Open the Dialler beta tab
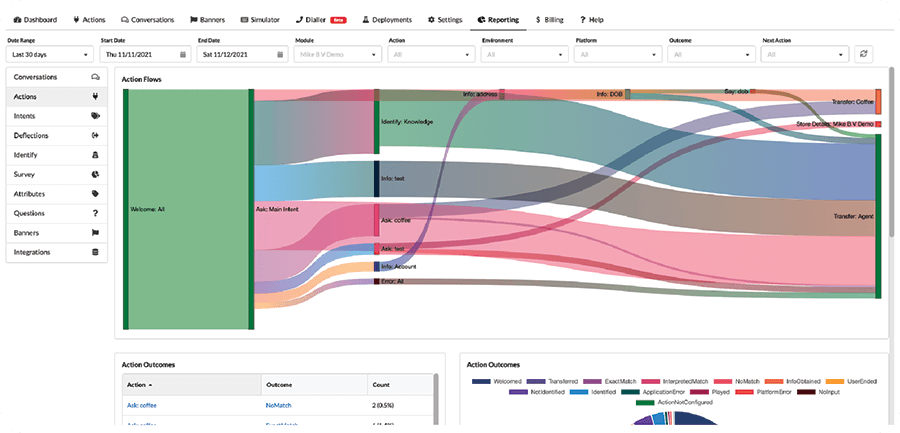Viewport: 900px width, 433px height. tap(321, 20)
